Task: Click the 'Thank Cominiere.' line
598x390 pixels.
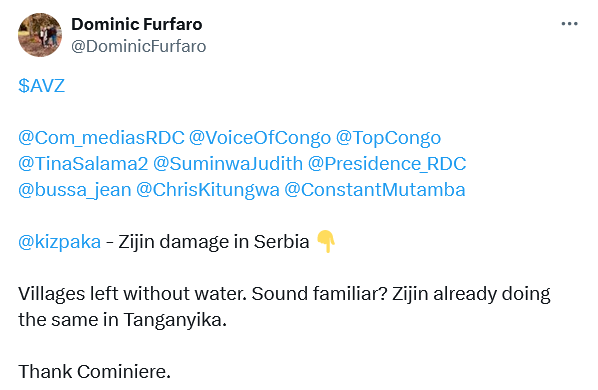Action: (x=95, y=372)
